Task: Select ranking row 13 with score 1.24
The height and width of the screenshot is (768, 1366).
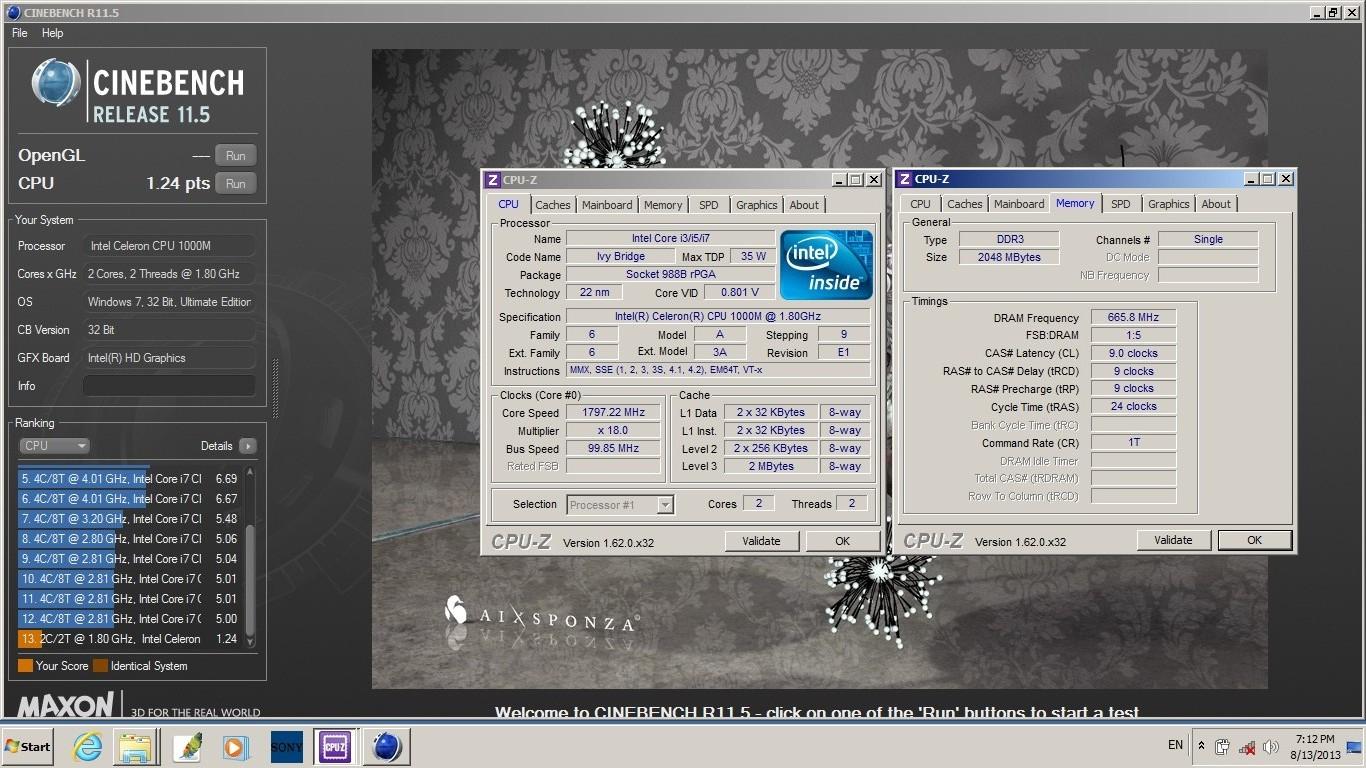Action: 129,639
